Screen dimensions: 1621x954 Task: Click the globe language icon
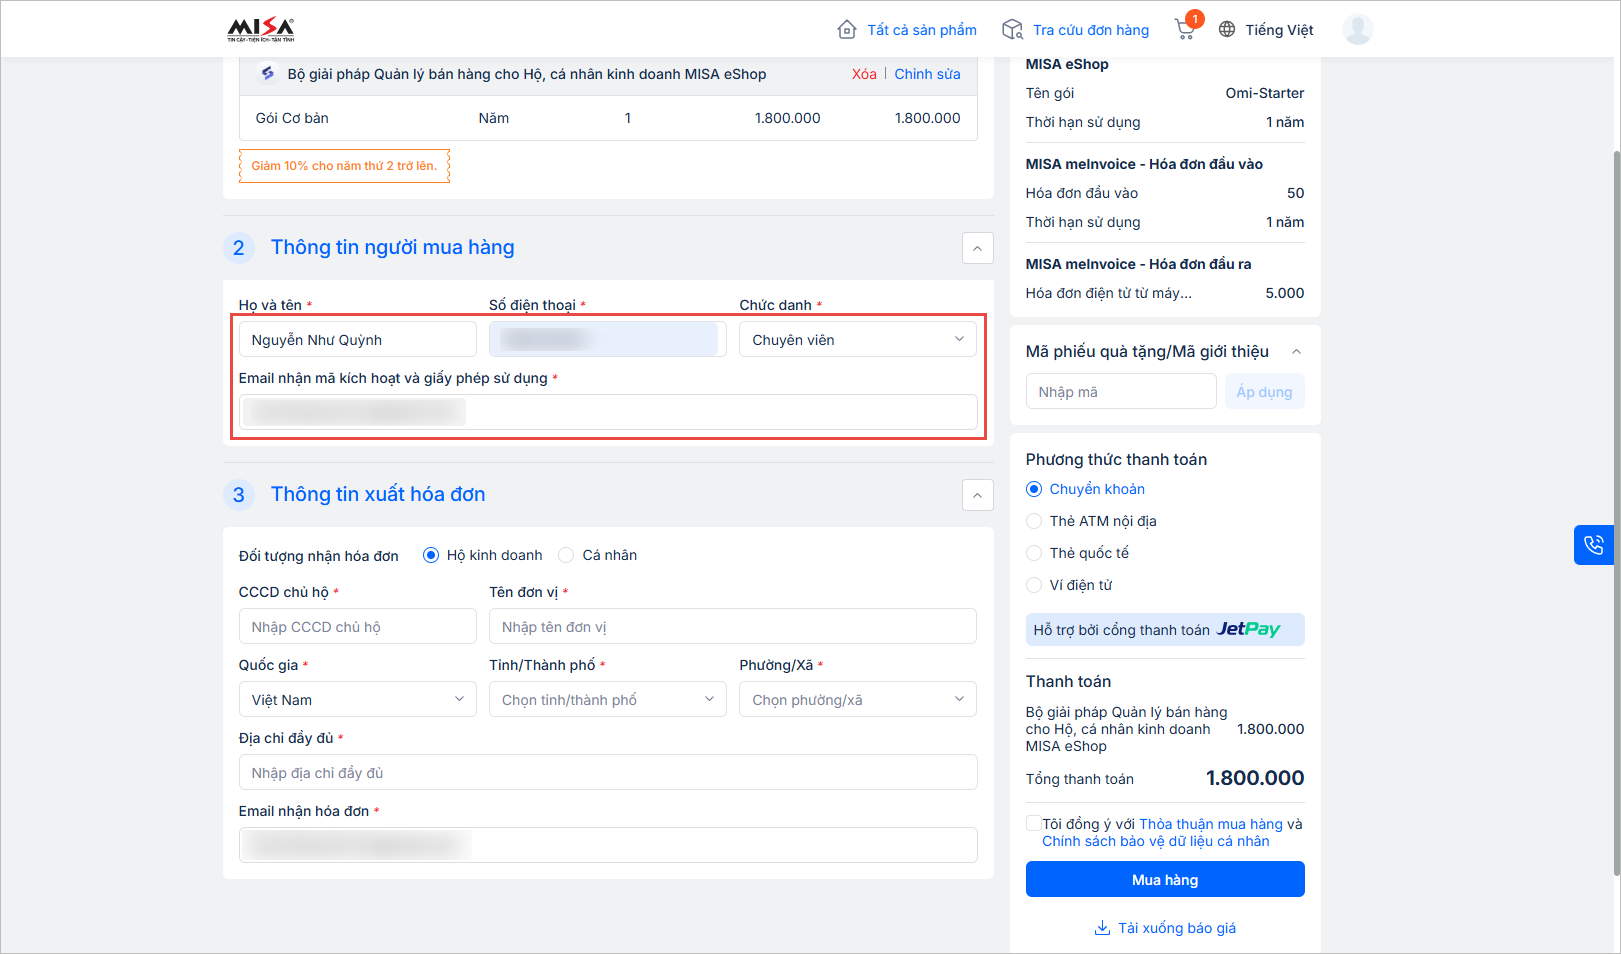pos(1227,30)
